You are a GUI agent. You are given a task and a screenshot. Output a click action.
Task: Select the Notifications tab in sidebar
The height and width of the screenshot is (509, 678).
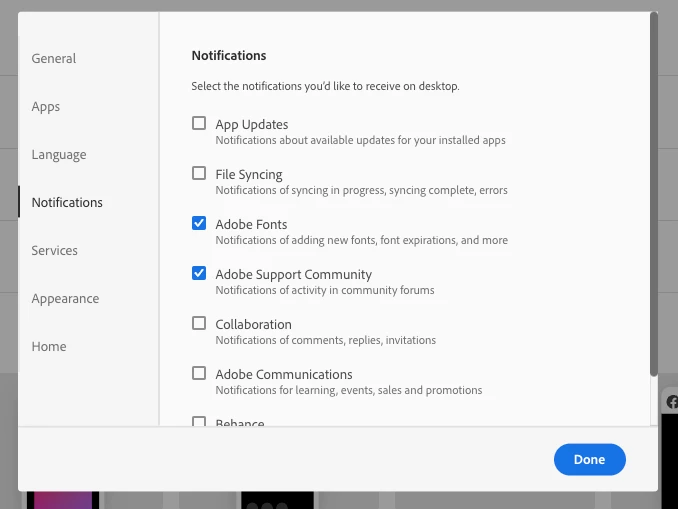67,202
